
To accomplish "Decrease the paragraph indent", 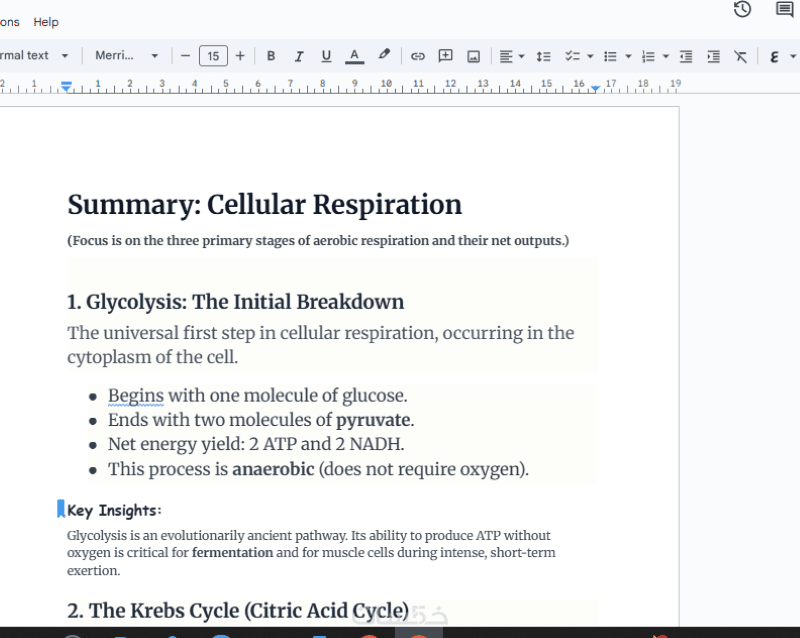I will click(x=686, y=56).
